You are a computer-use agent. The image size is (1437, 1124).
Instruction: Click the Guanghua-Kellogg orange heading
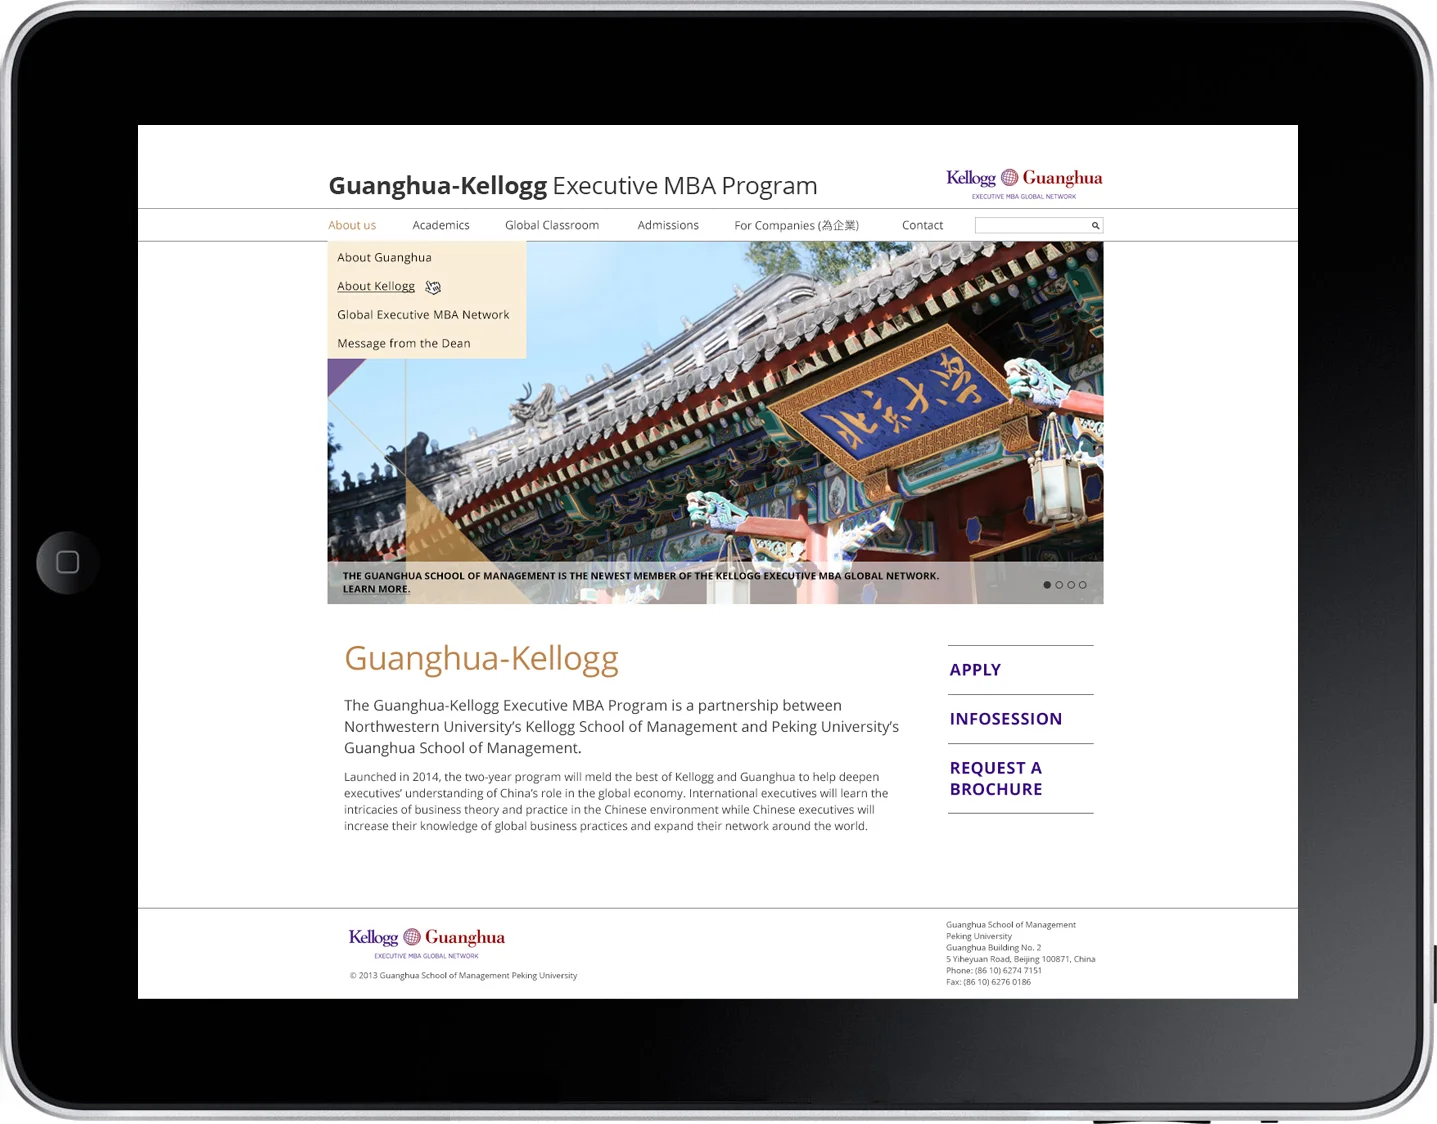481,659
